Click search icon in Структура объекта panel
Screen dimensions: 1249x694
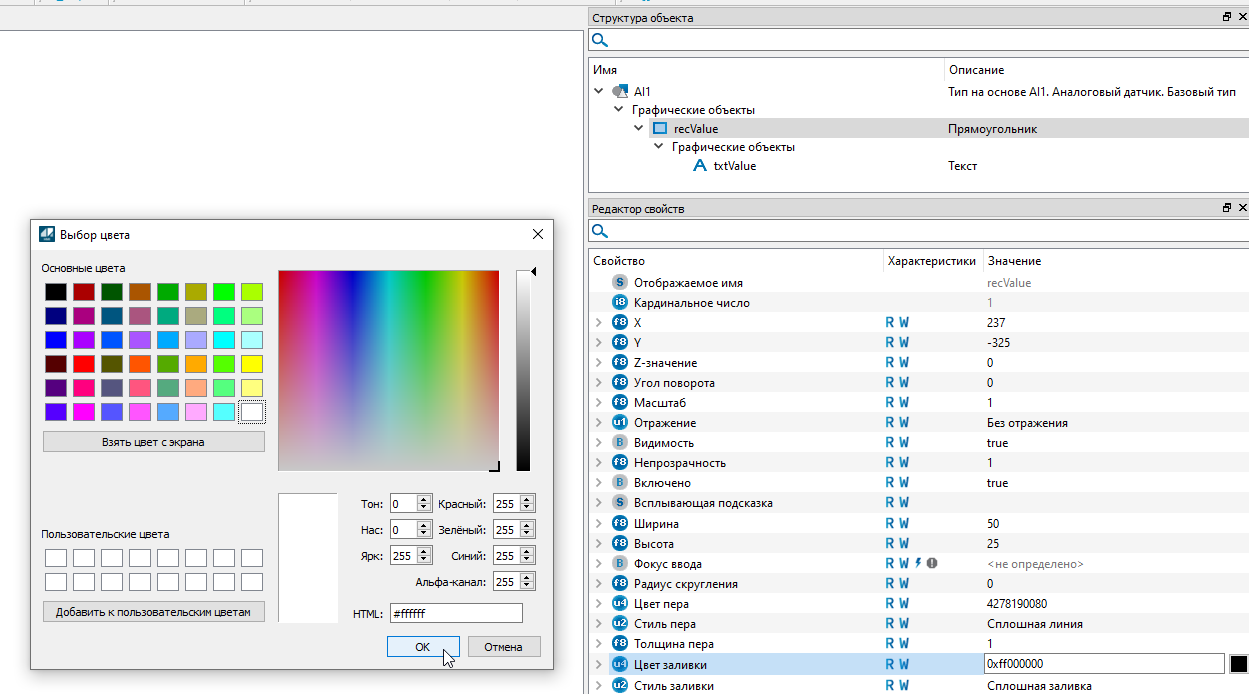tap(599, 40)
